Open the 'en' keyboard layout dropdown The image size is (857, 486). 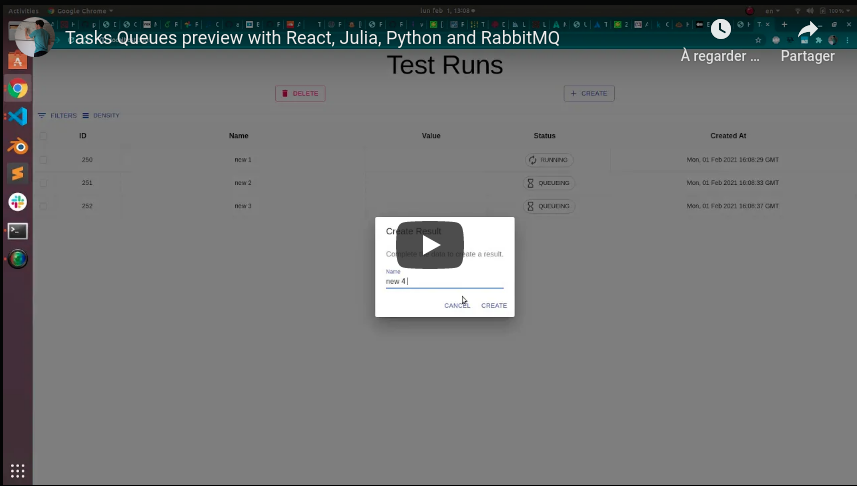point(772,10)
